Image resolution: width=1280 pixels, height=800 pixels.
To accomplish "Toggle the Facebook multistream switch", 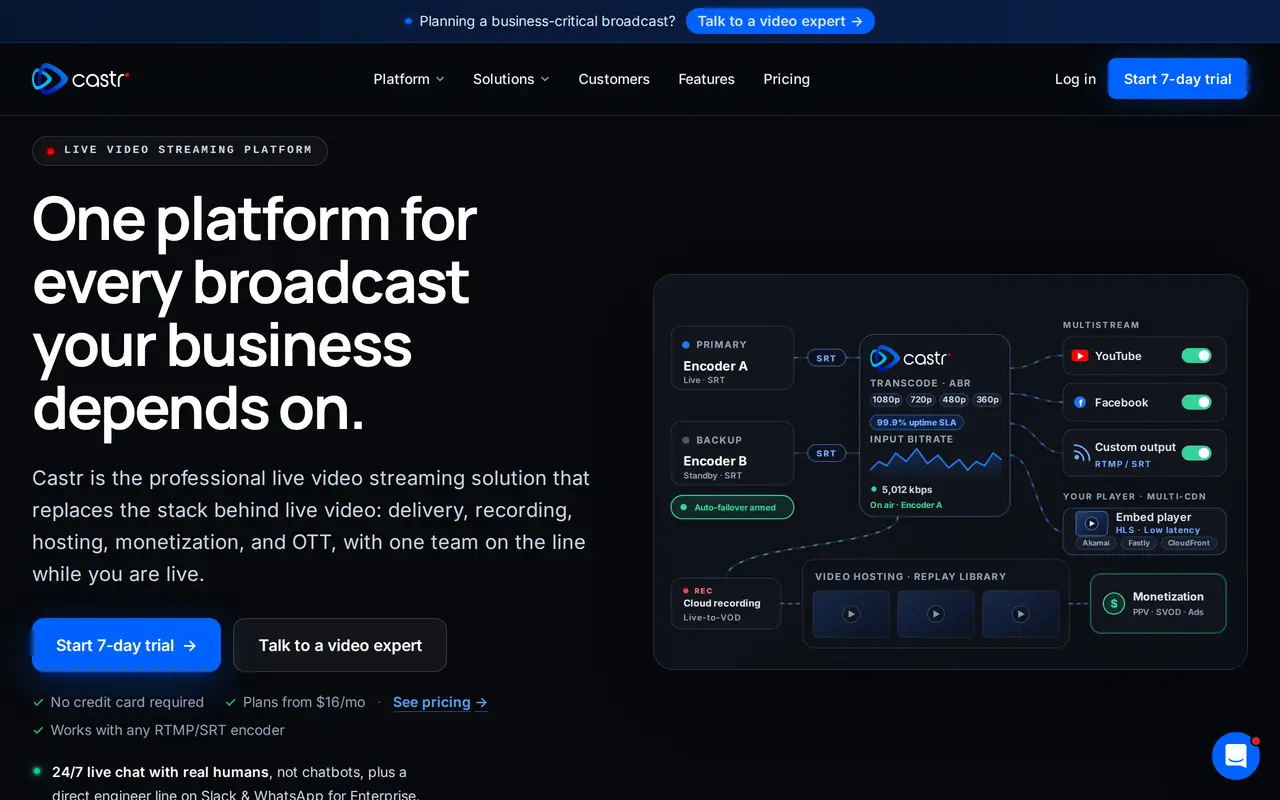I will coord(1196,402).
